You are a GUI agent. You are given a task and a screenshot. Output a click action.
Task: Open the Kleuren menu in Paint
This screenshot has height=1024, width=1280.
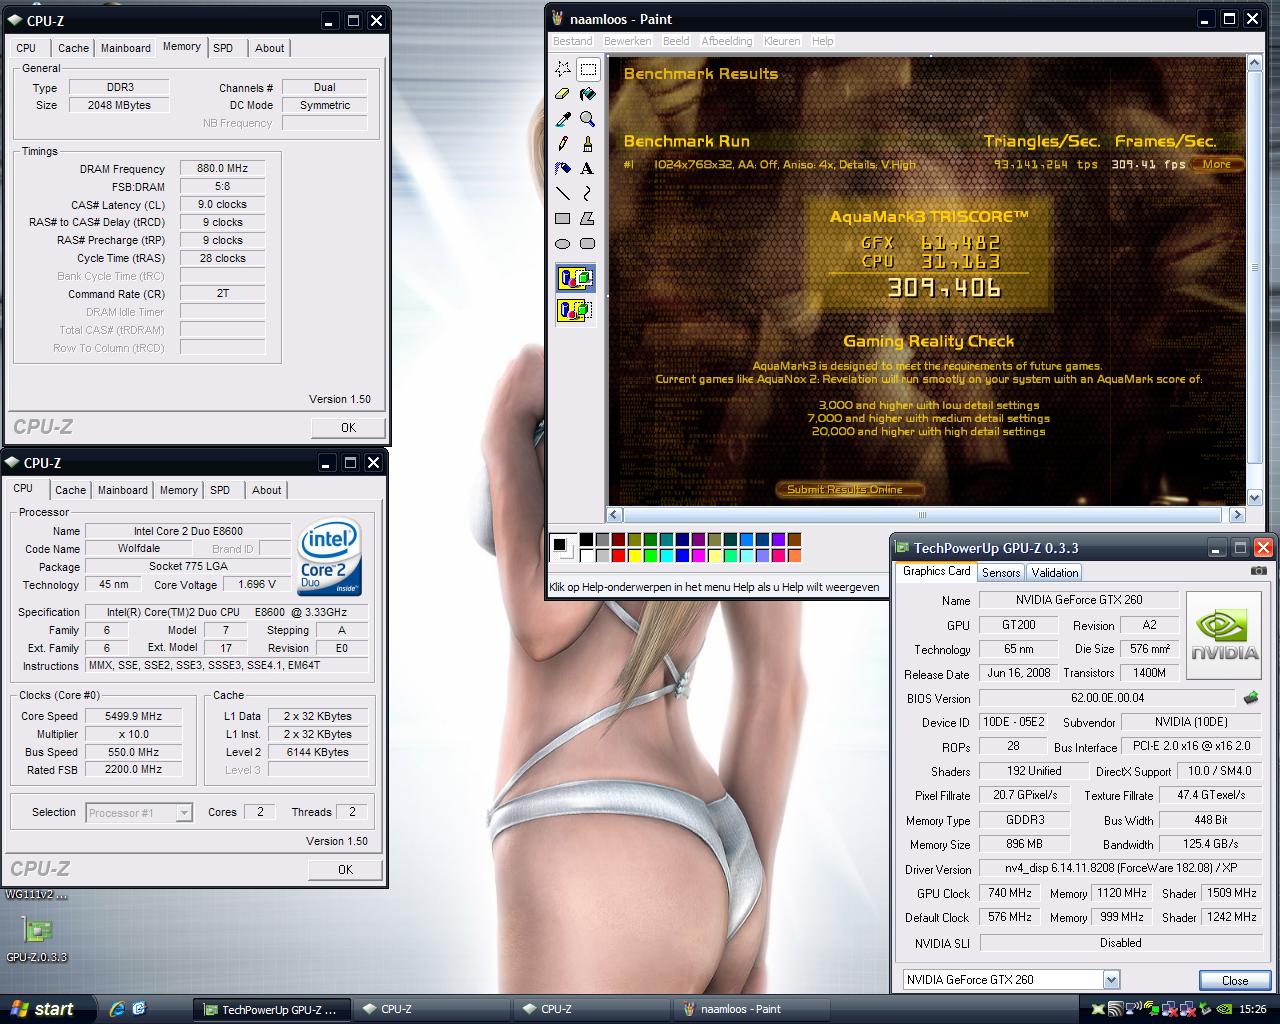point(782,41)
